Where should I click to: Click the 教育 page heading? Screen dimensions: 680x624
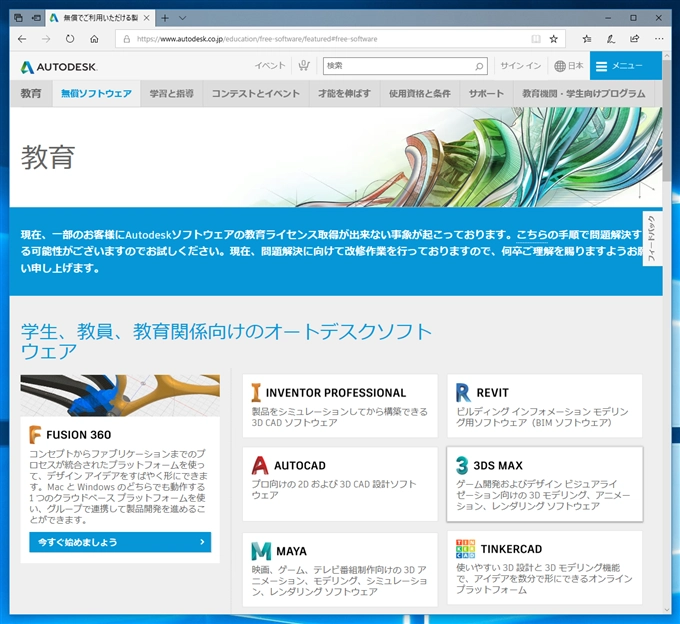[48, 157]
